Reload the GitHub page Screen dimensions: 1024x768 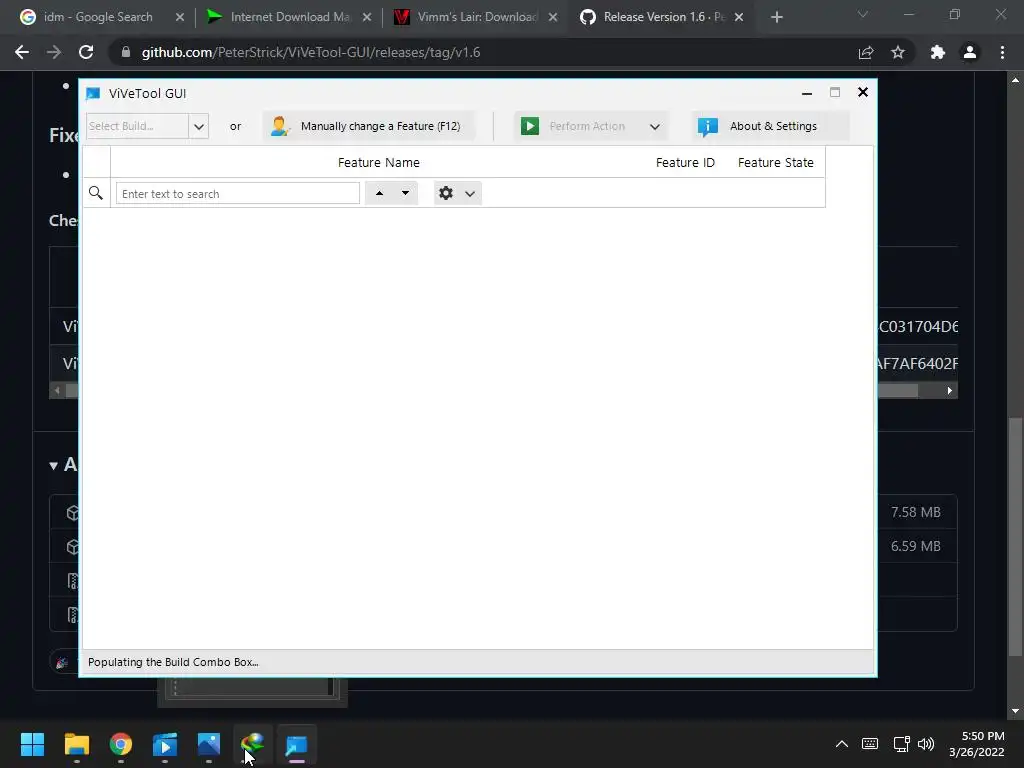tap(86, 52)
